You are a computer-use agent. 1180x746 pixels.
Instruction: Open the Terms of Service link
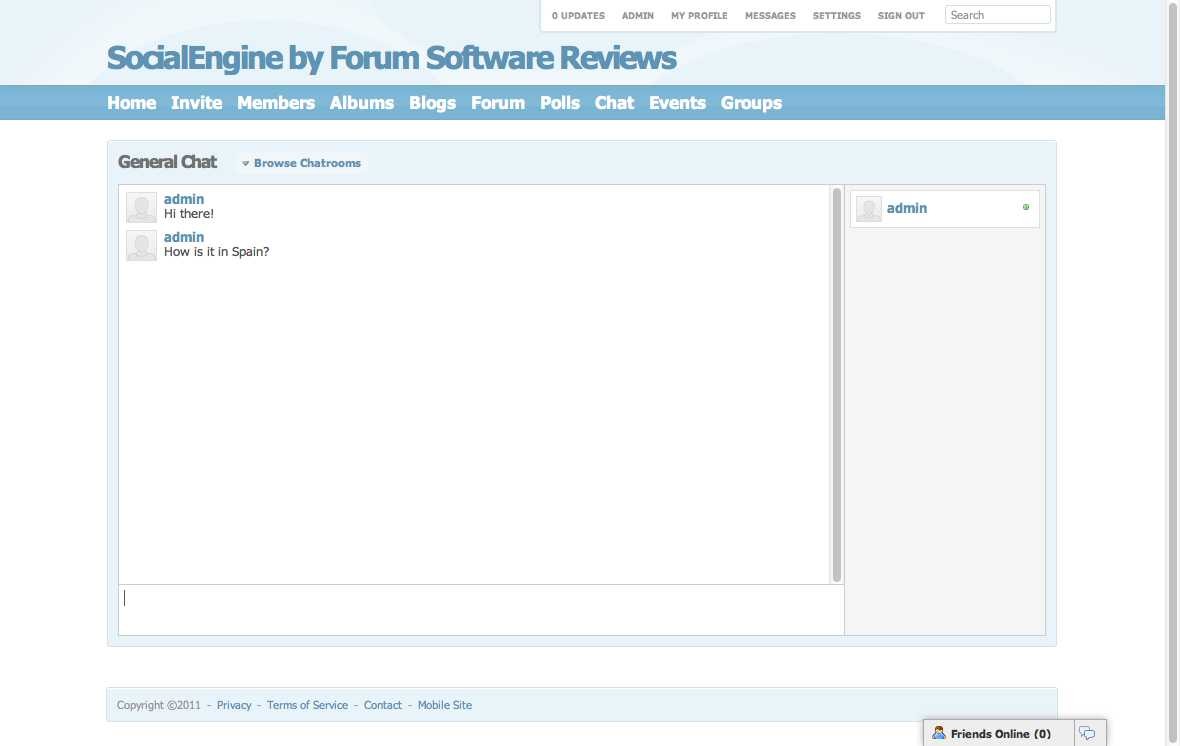307,705
